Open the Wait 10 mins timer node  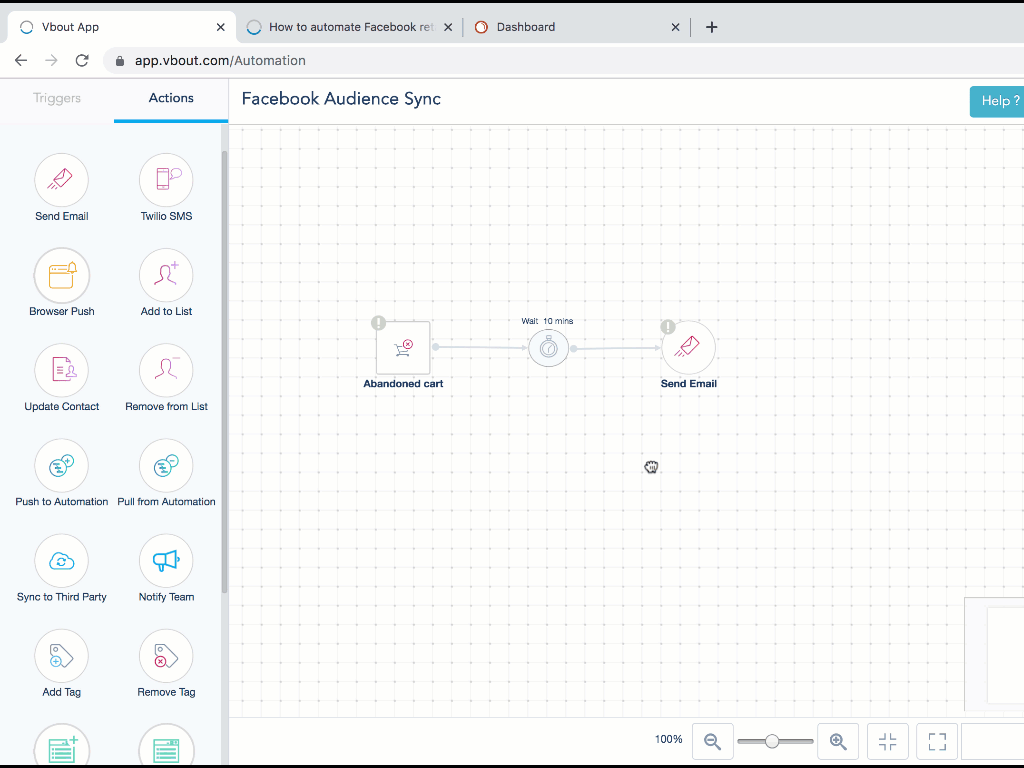(549, 348)
